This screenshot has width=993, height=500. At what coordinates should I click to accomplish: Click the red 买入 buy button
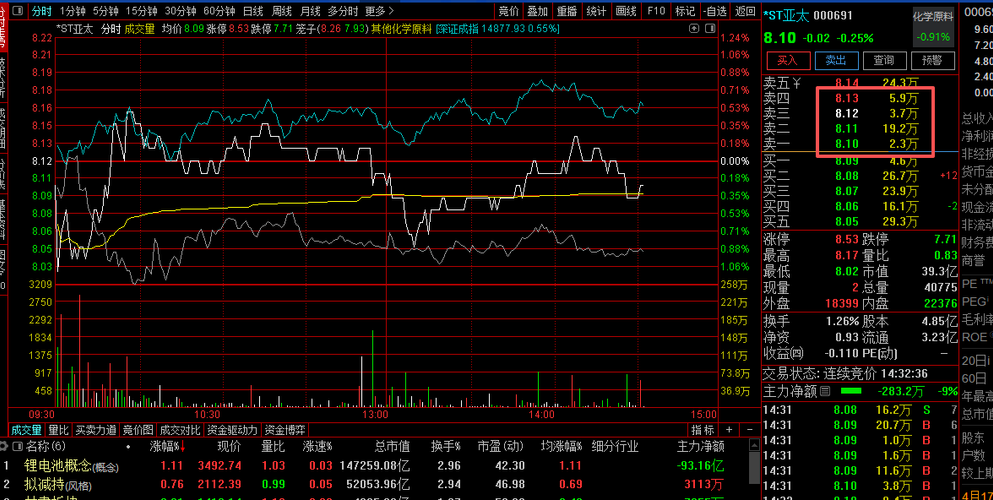788,60
